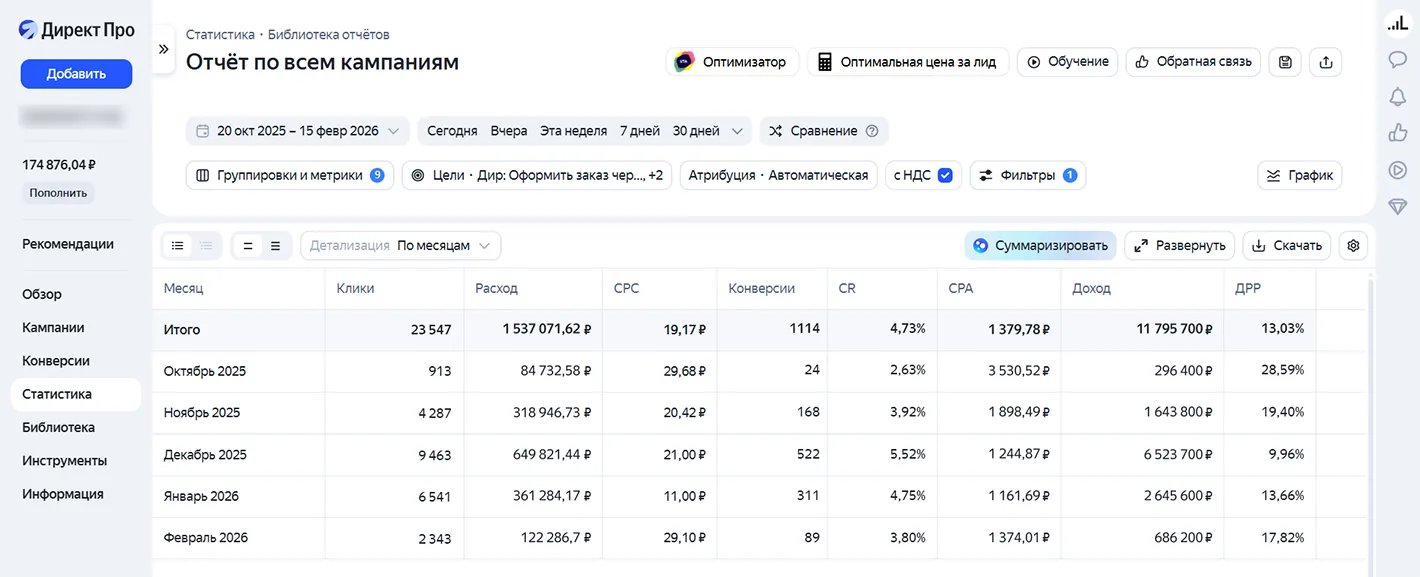Viewport: 1420px width, 577px height.
Task: Click the Статистика breadcrumb link
Action: pyautogui.click(x=220, y=34)
